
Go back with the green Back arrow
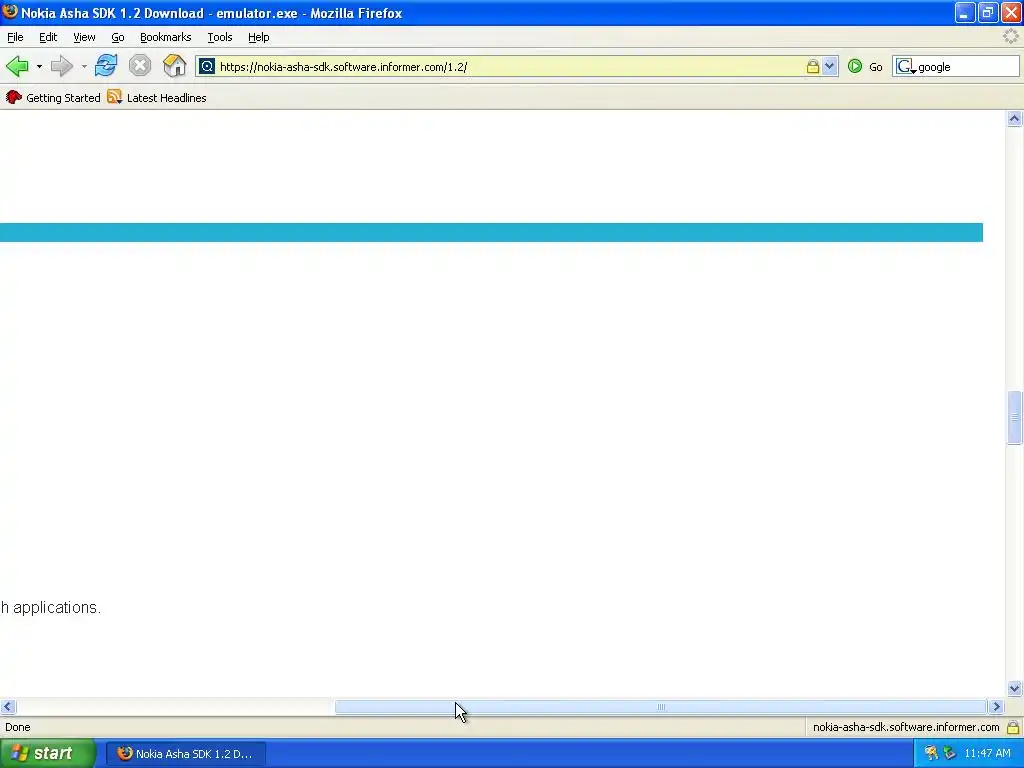pos(18,66)
